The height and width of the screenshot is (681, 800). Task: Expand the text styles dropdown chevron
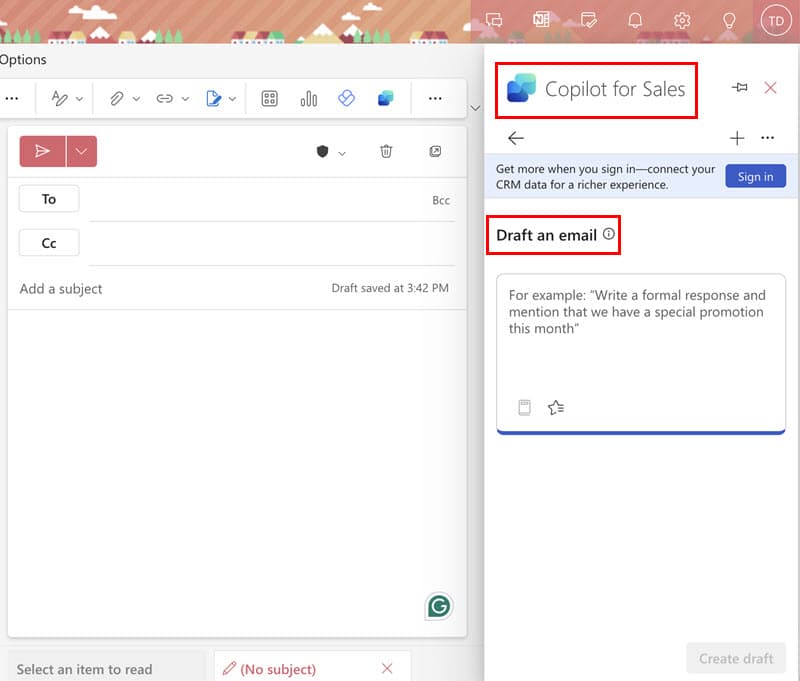click(79, 98)
